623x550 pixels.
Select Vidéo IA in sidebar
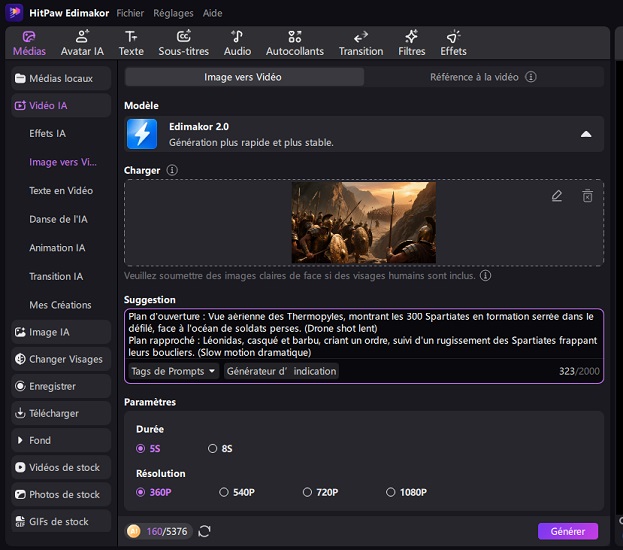[61, 105]
